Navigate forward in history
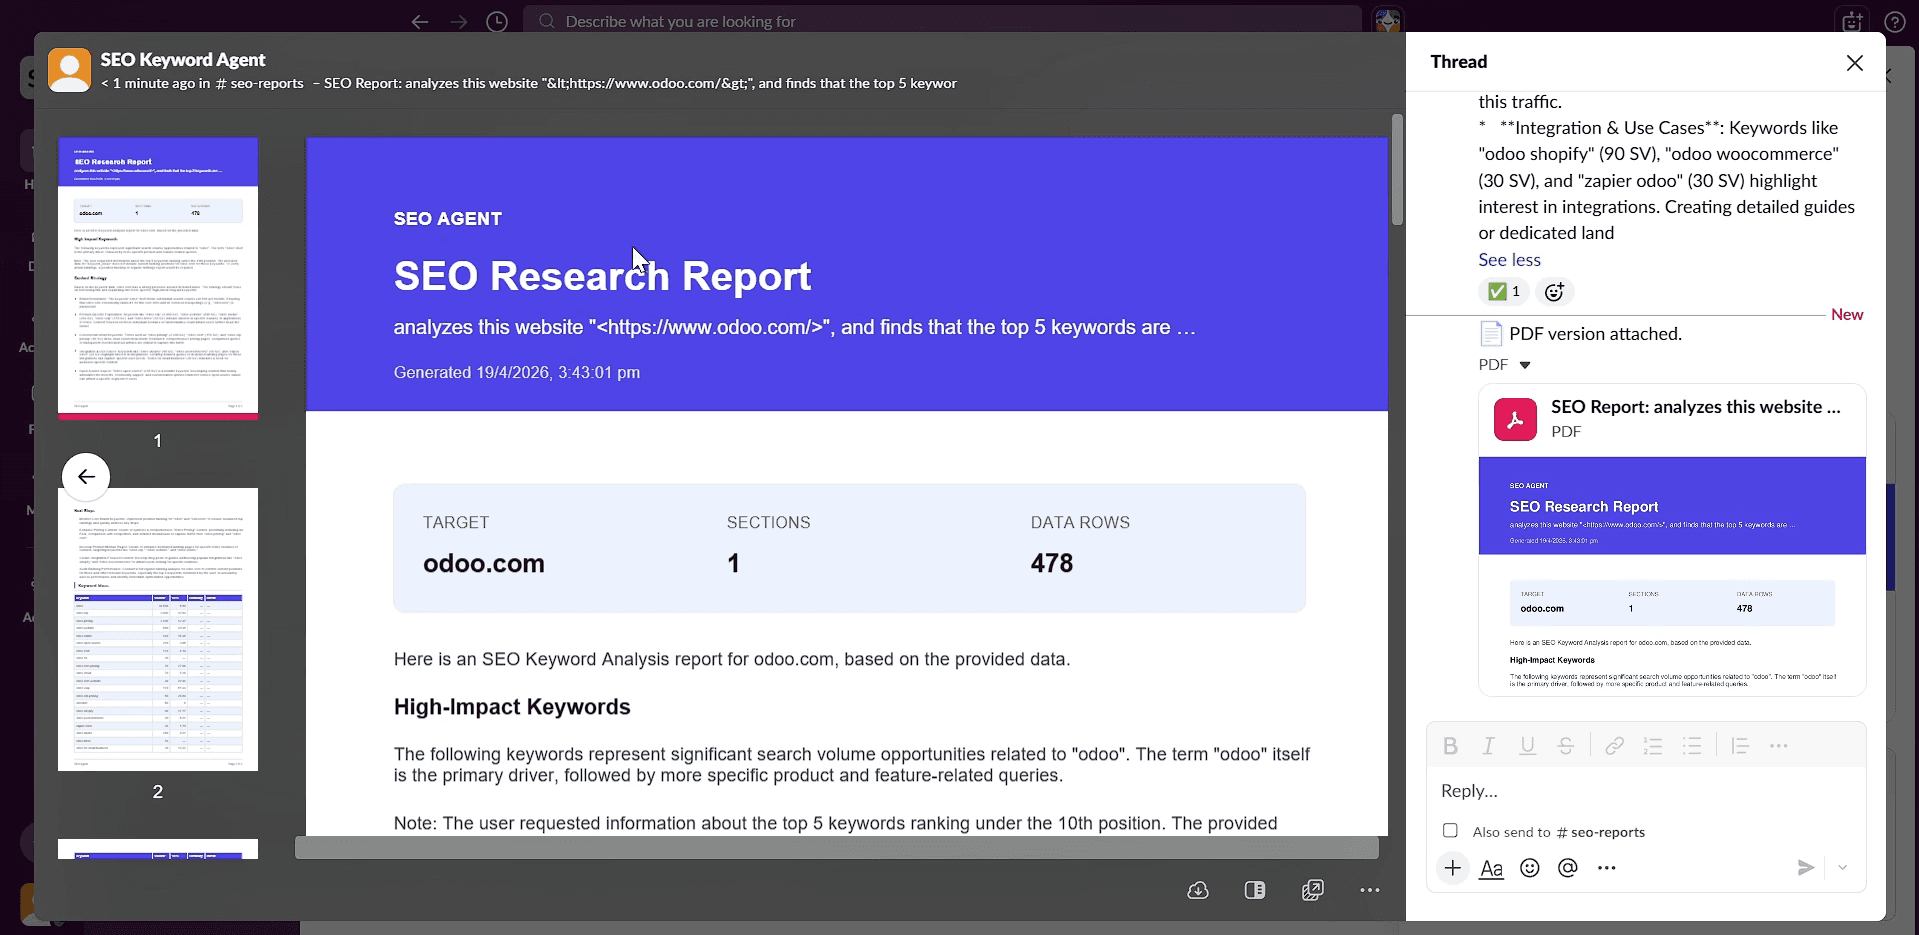Screen dimensions: 1919x935 click(x=458, y=21)
